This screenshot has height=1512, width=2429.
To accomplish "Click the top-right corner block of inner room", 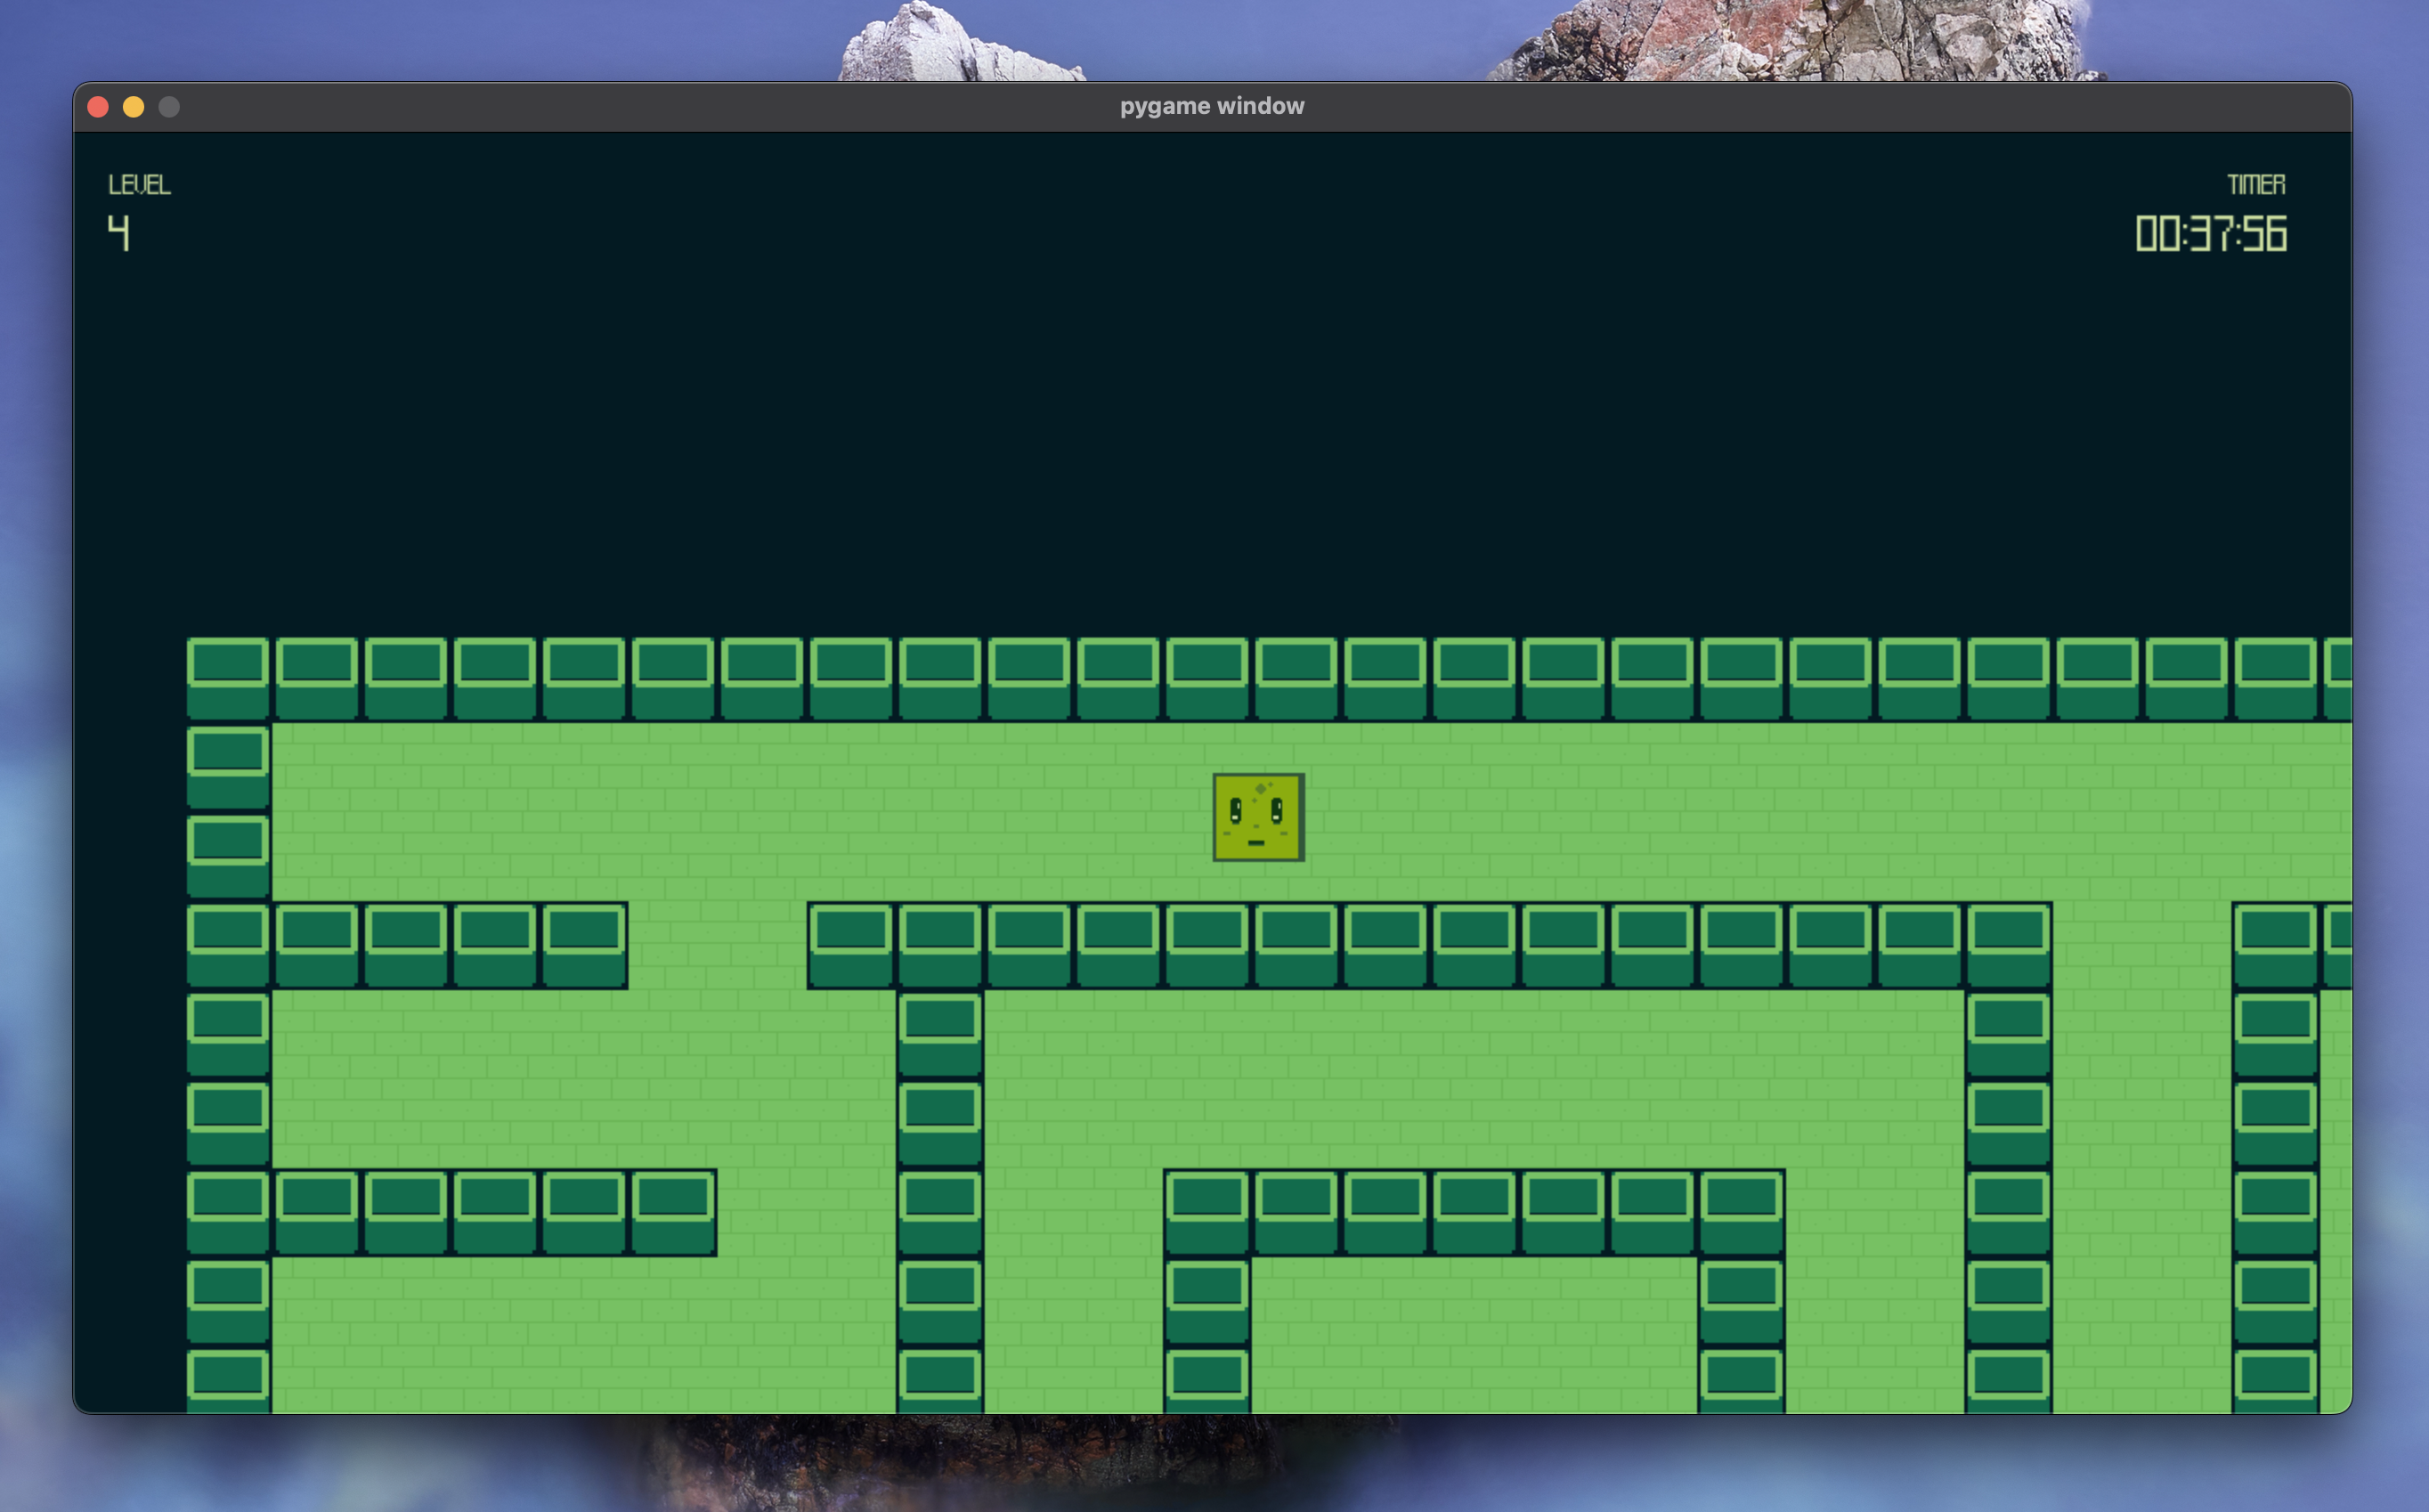I will 1741,1212.
